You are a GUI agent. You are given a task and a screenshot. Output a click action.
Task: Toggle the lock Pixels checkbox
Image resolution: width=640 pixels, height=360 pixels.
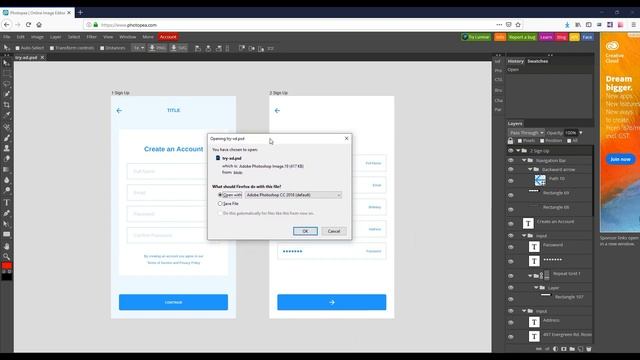(520, 141)
